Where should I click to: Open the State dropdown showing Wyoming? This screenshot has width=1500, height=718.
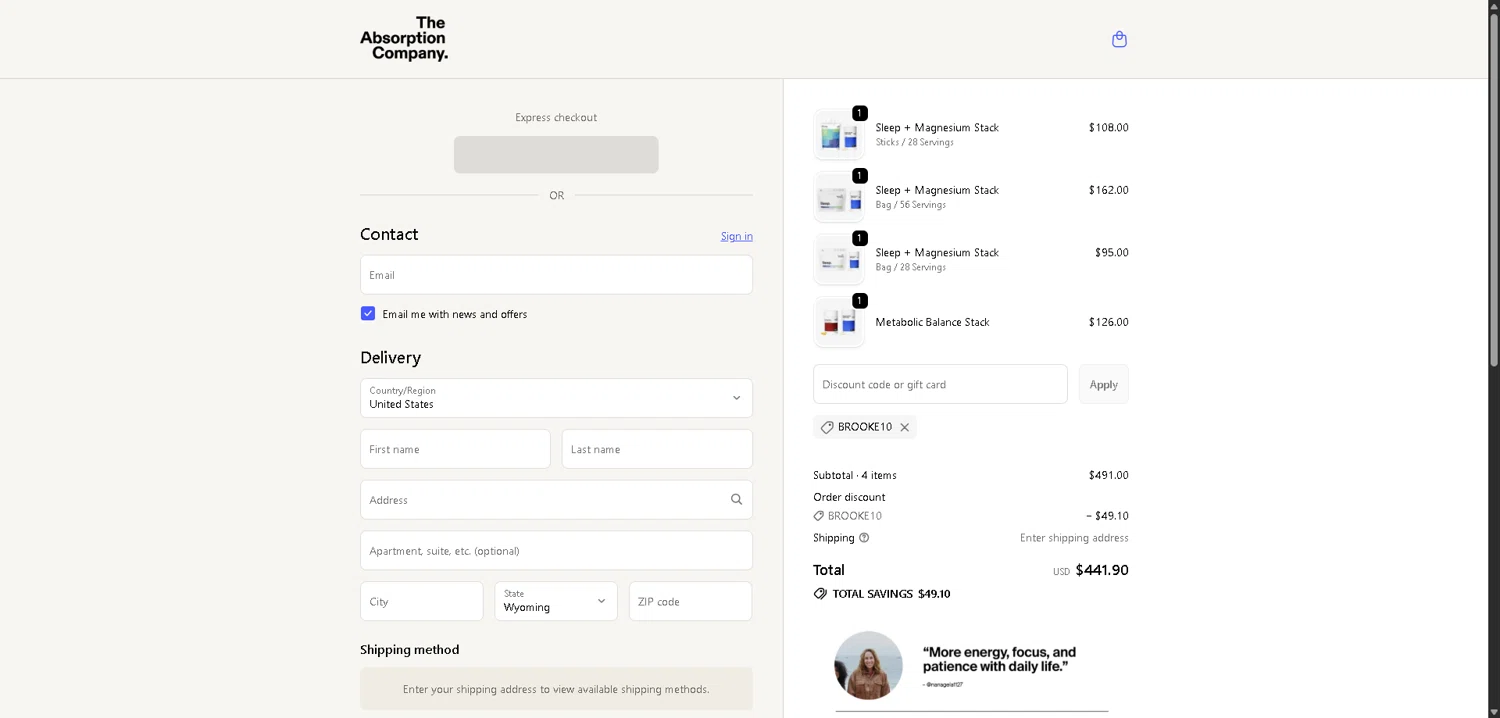coord(556,601)
